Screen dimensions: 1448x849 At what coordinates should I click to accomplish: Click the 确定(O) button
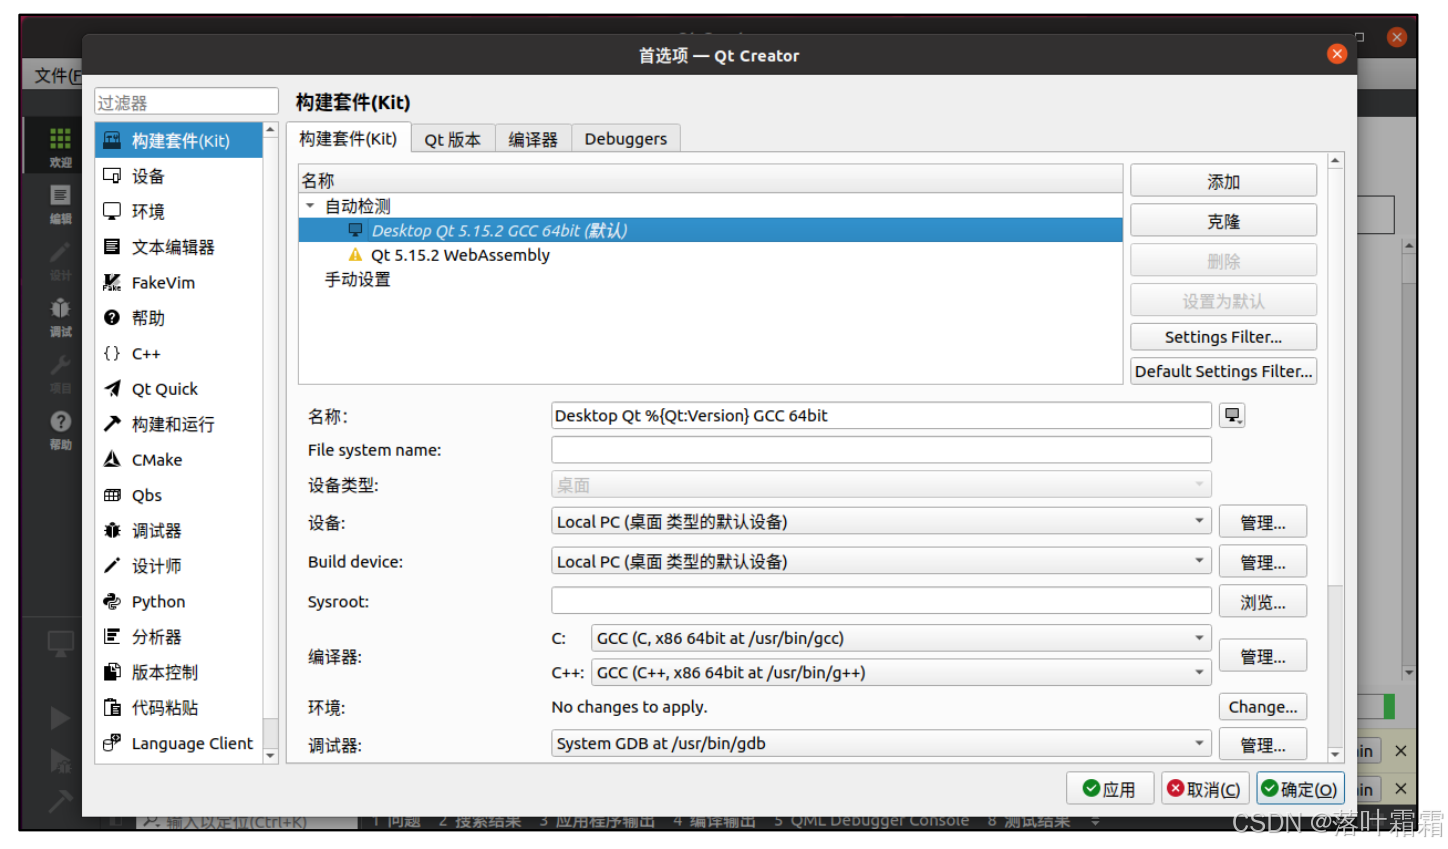click(x=1300, y=789)
